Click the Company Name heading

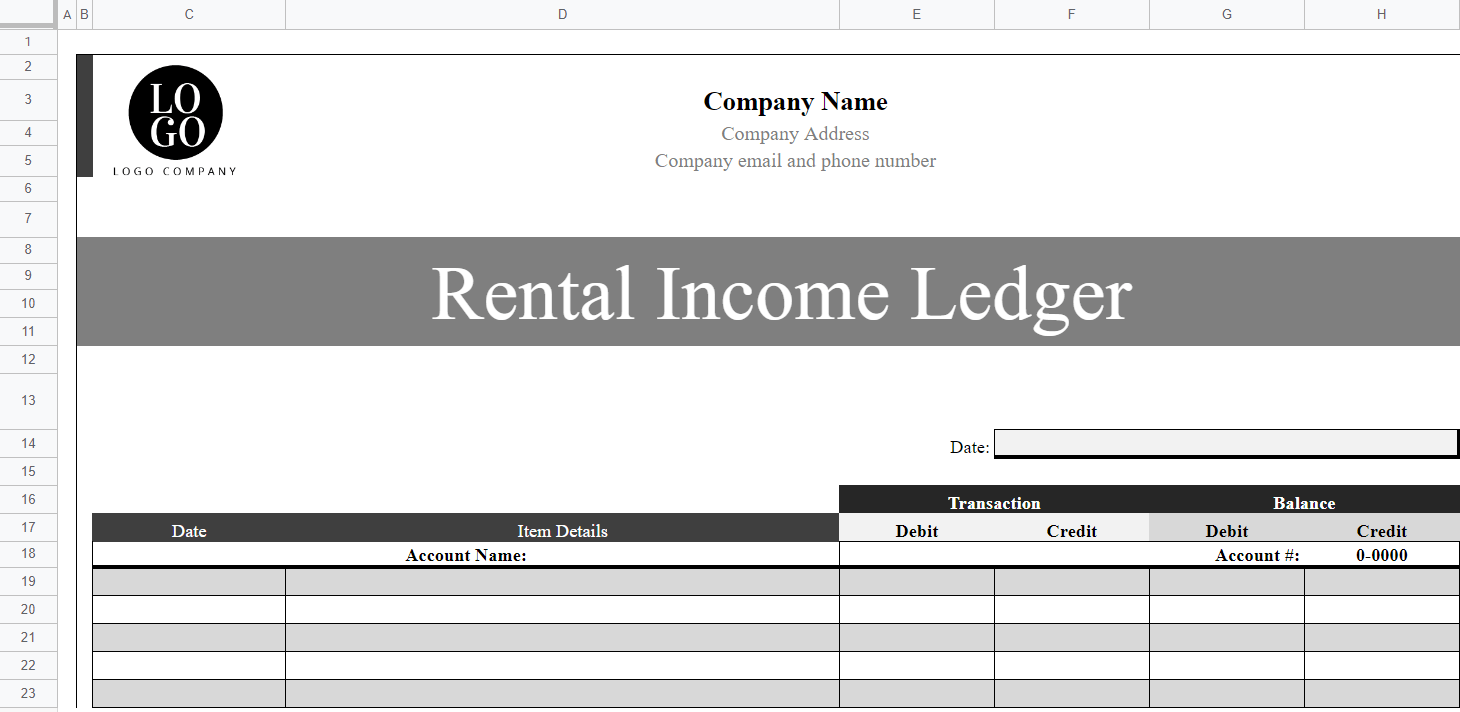pos(795,102)
